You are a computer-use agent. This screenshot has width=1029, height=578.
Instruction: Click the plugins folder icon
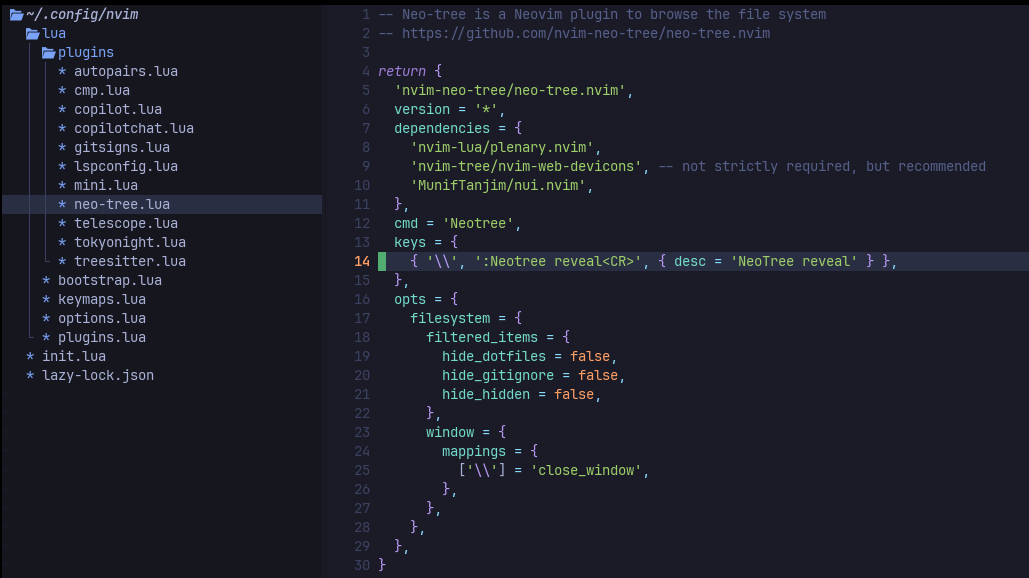[48, 53]
